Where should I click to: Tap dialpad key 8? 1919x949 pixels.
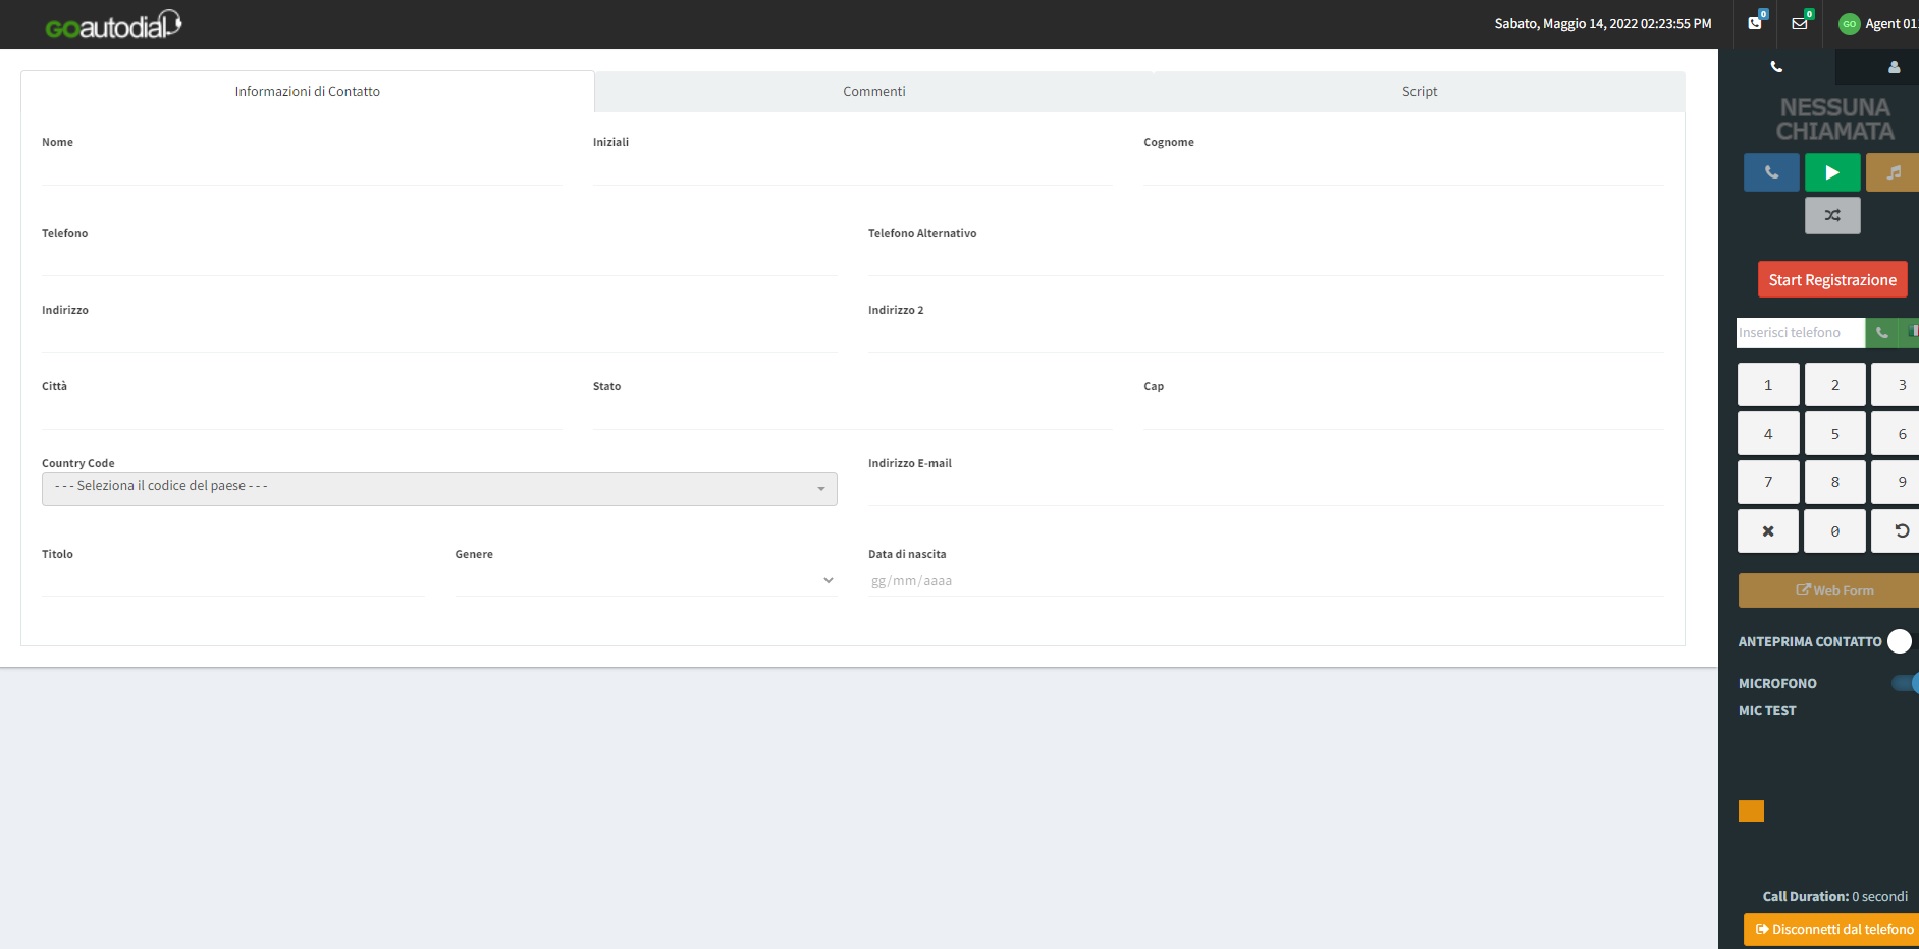(1834, 482)
